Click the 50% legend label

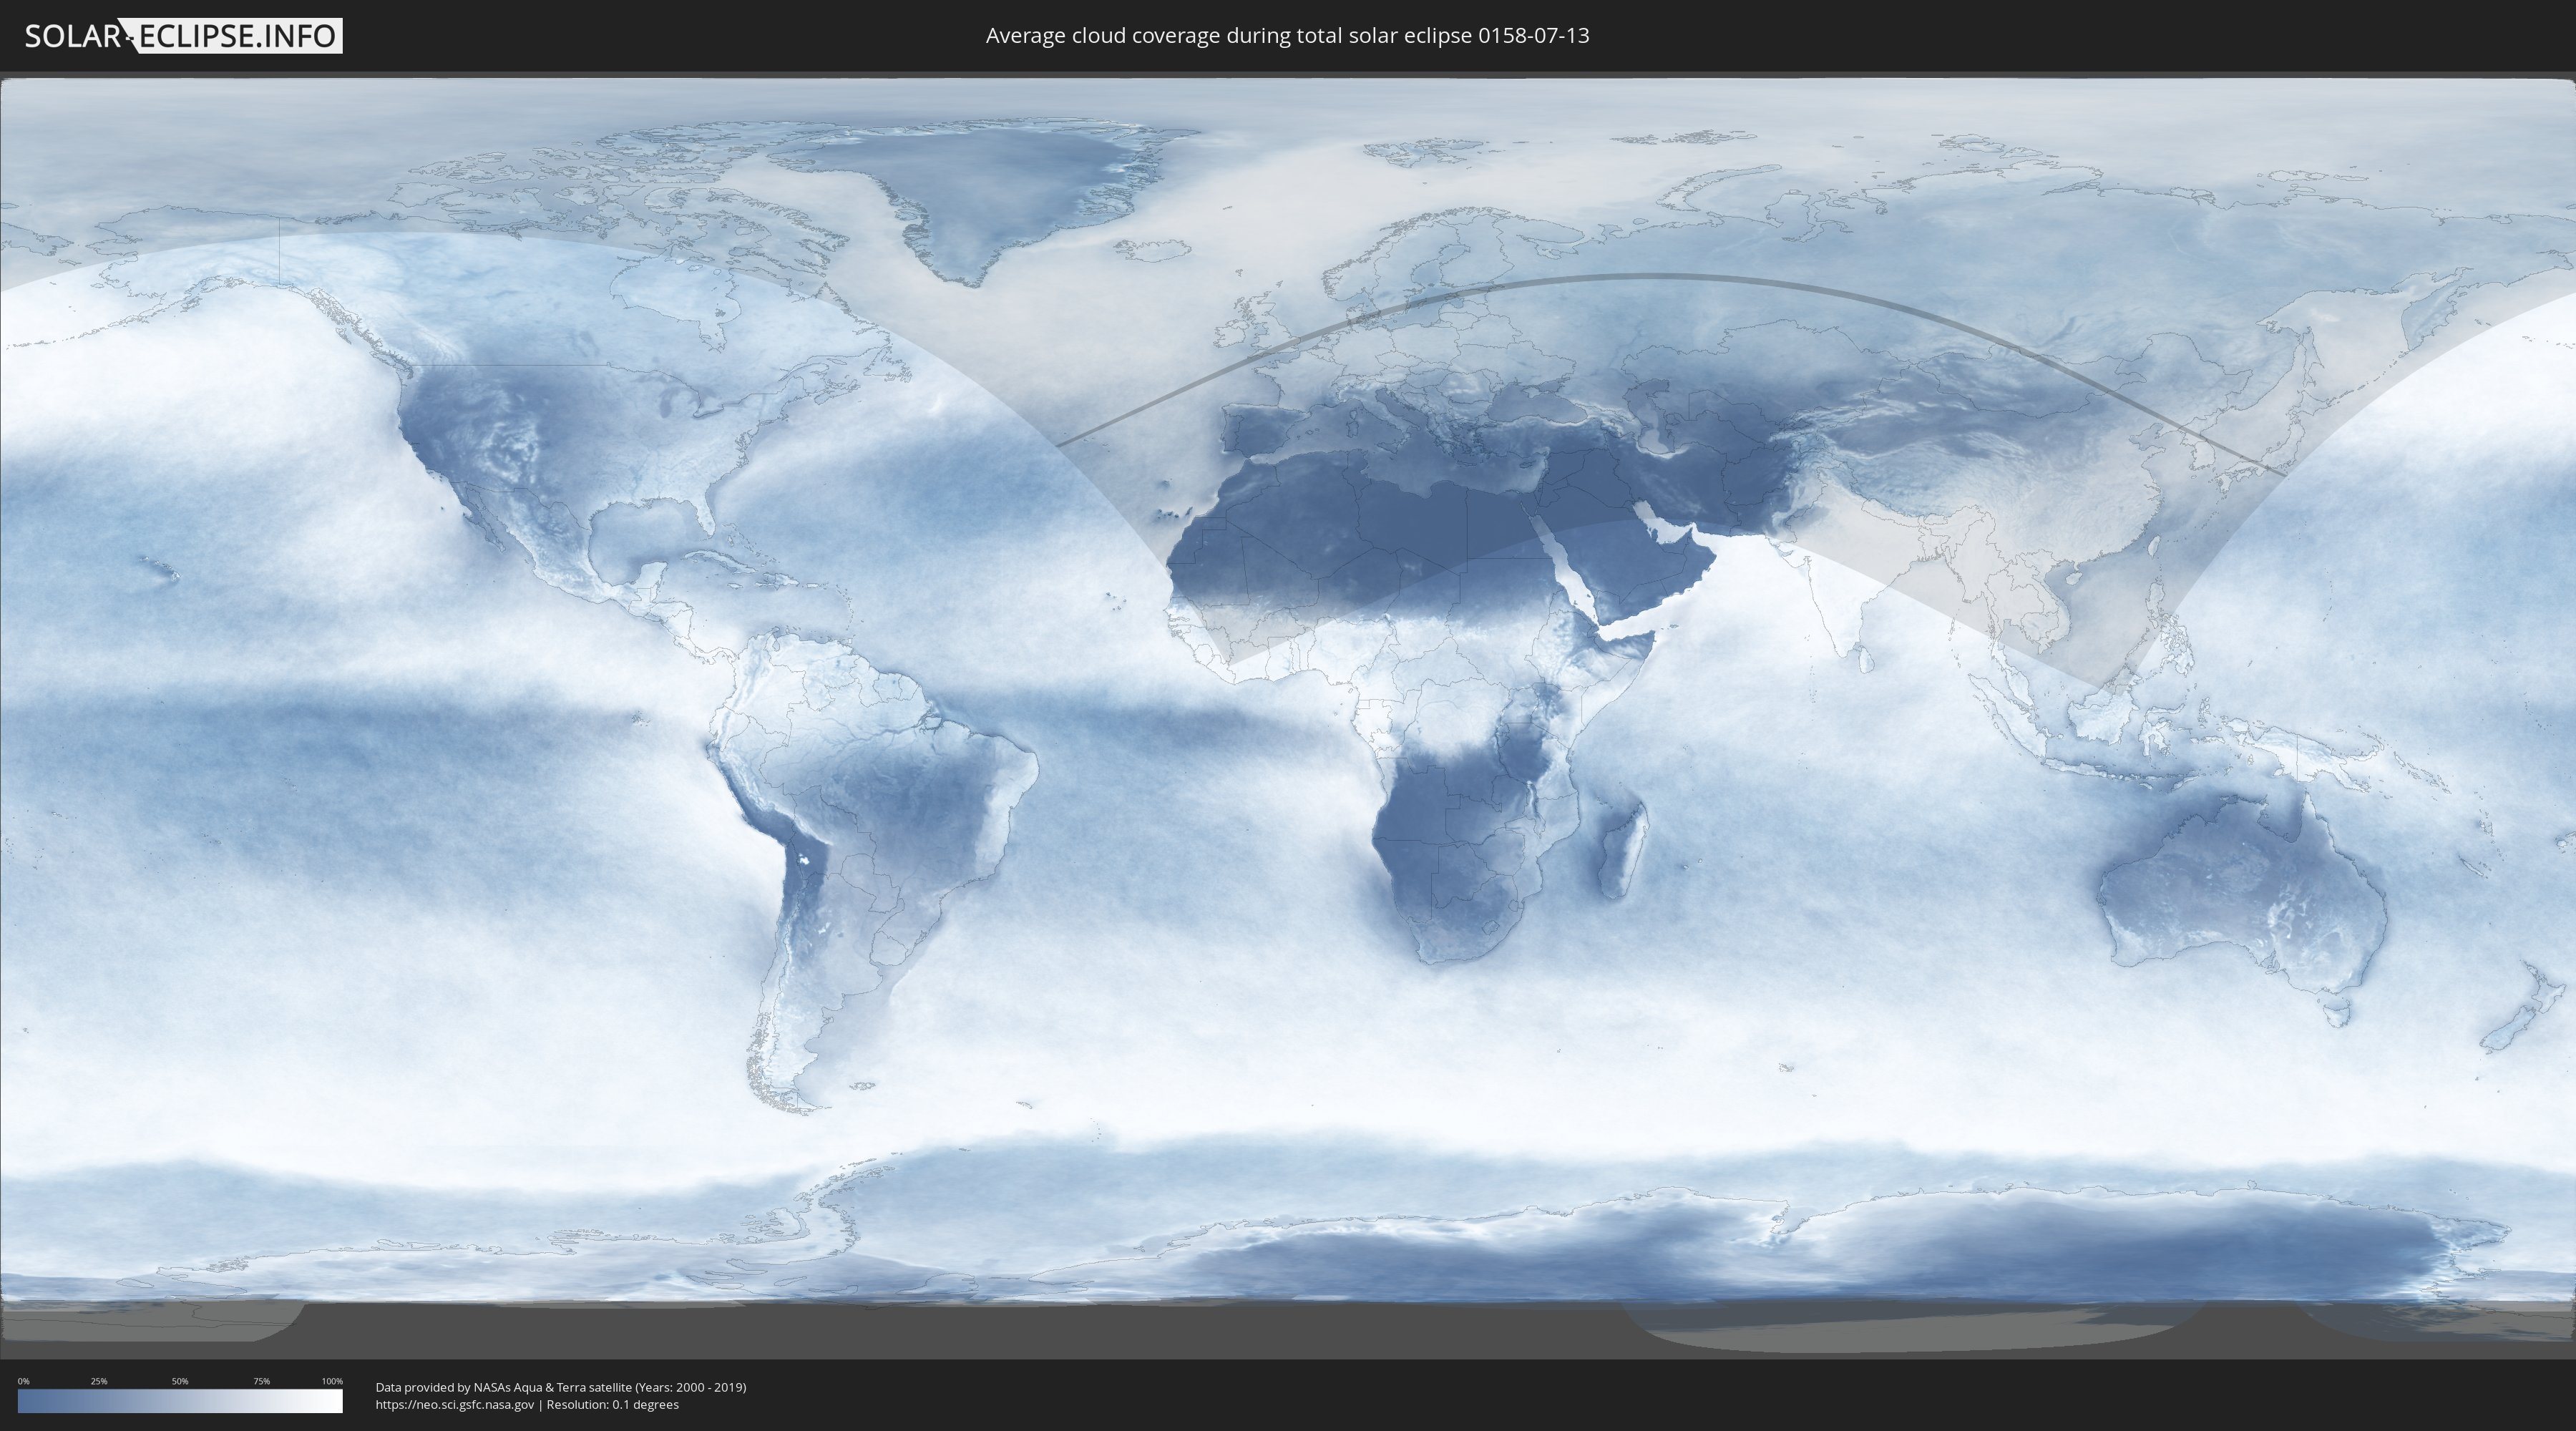click(x=180, y=1381)
